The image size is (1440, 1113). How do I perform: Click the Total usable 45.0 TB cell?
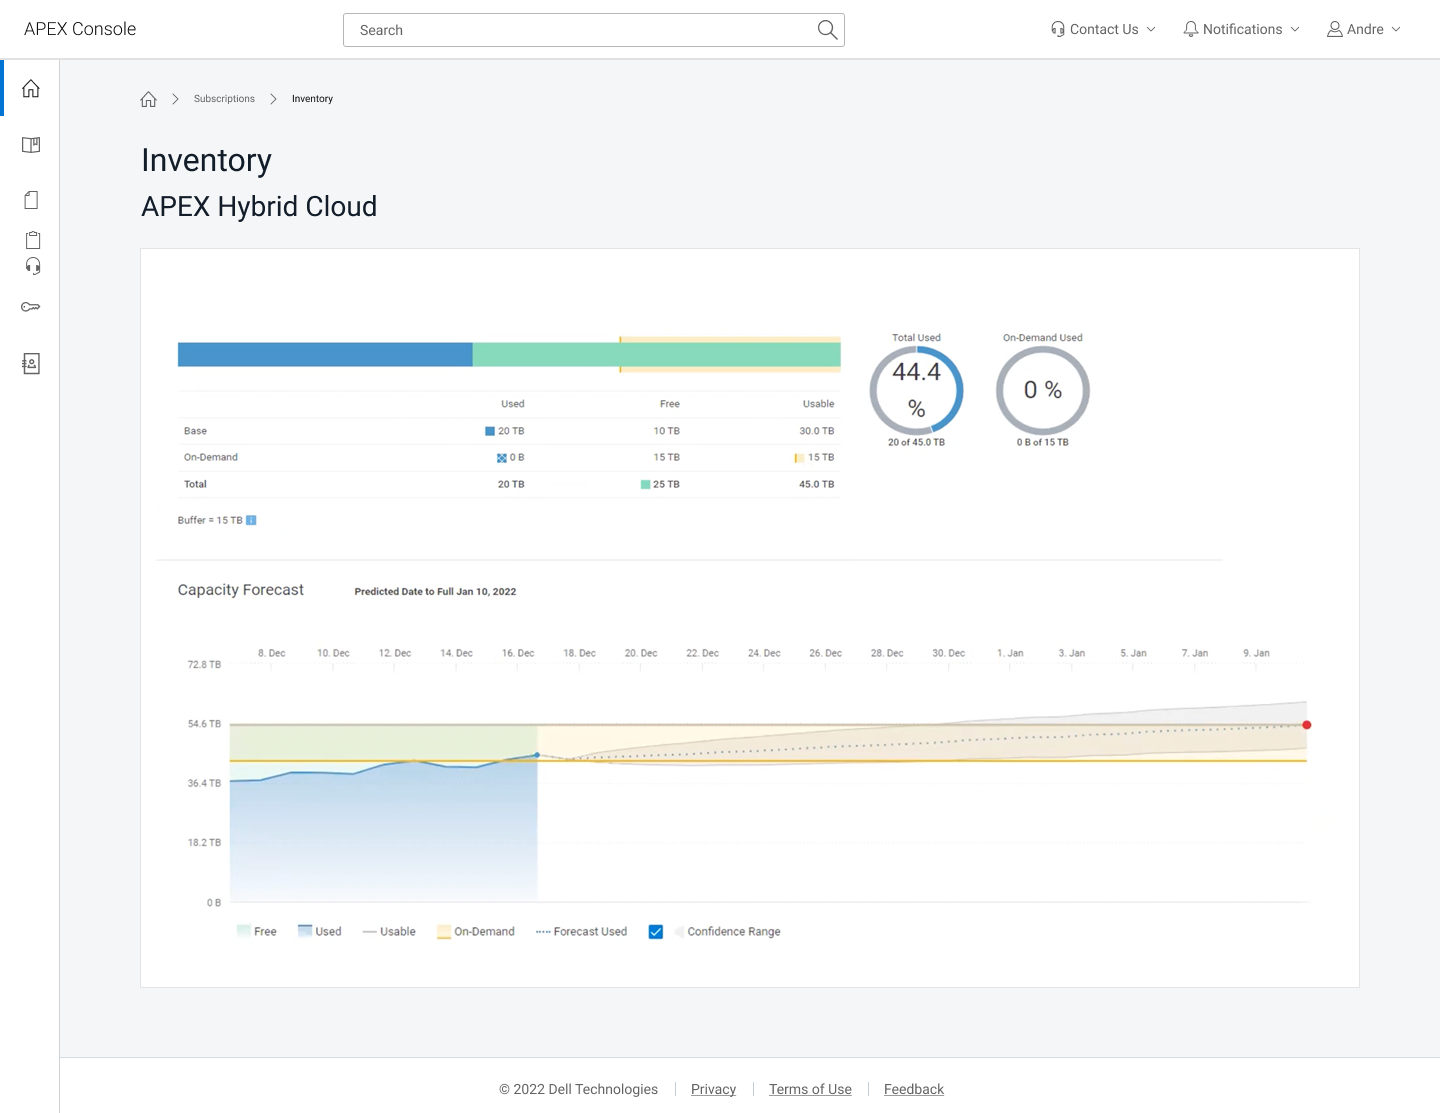click(x=817, y=484)
